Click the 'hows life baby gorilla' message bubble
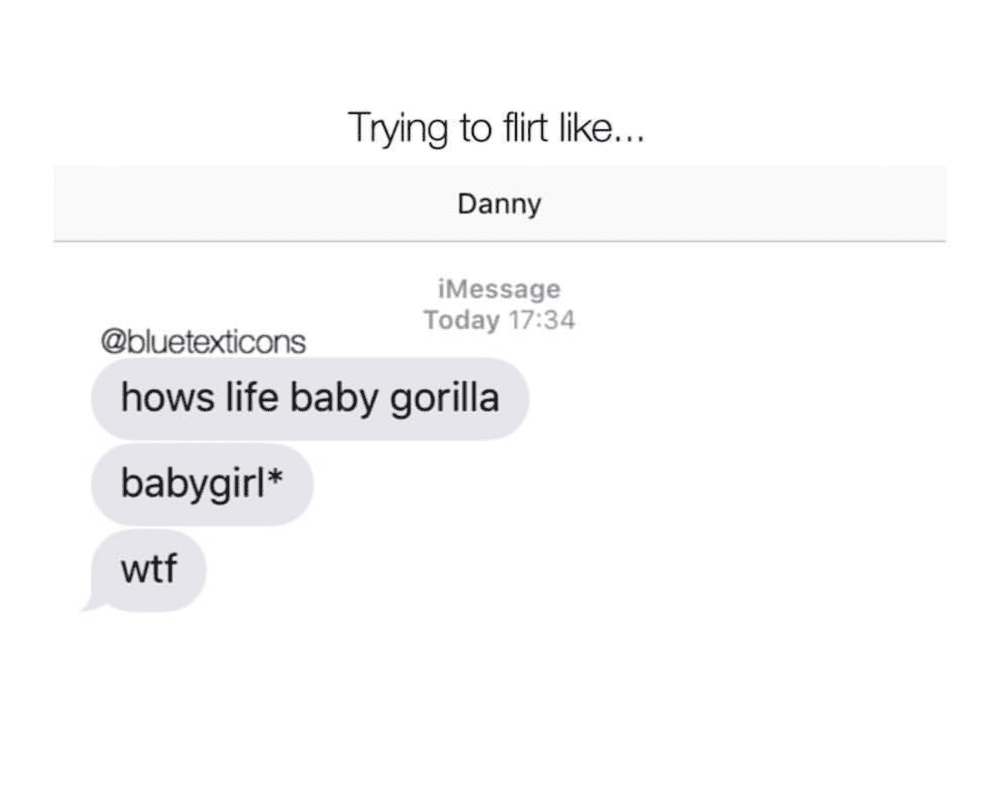 point(310,398)
